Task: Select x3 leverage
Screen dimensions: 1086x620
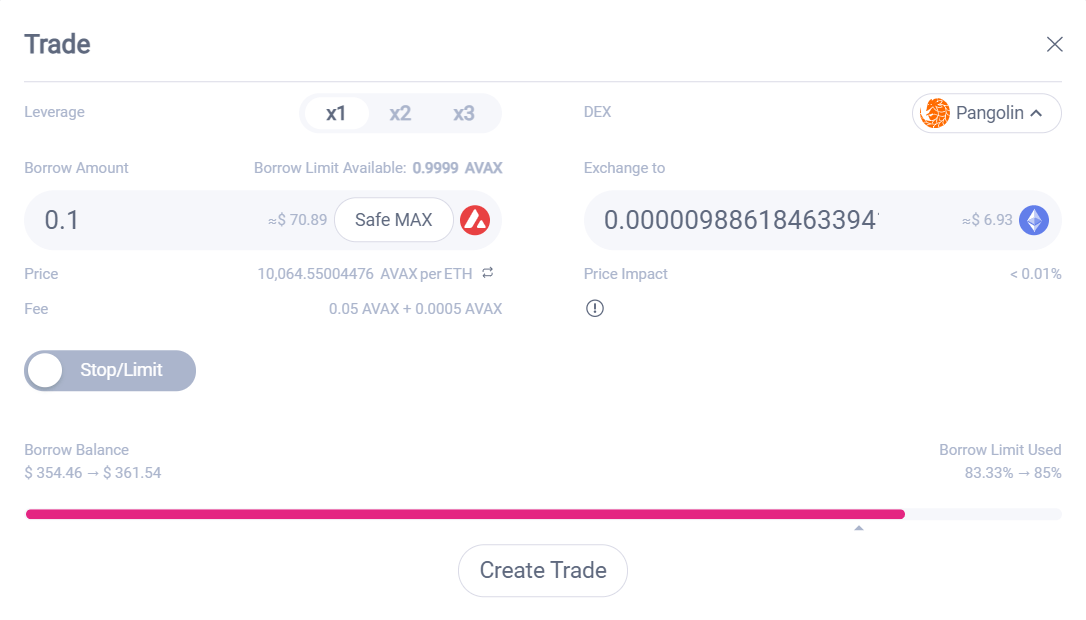Action: pos(463,113)
